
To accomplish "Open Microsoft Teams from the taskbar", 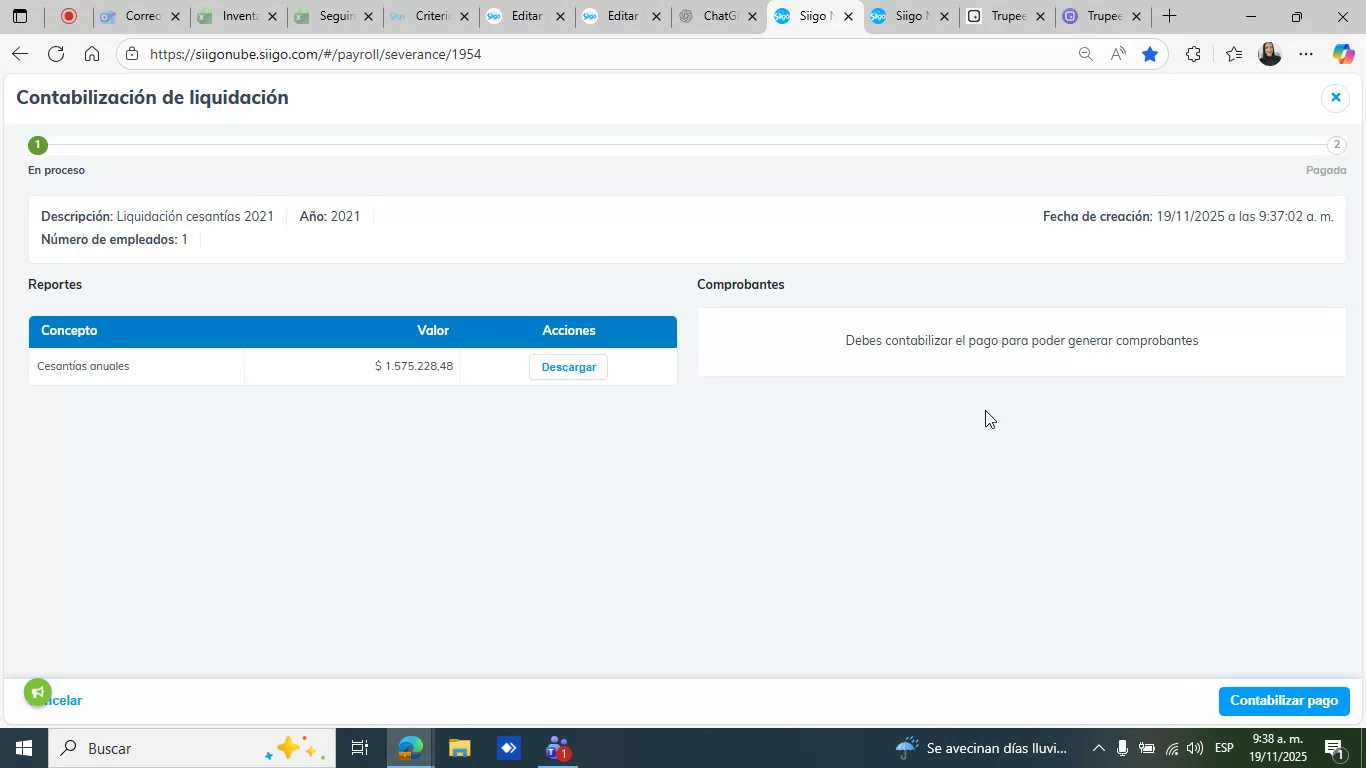I will pos(557,748).
